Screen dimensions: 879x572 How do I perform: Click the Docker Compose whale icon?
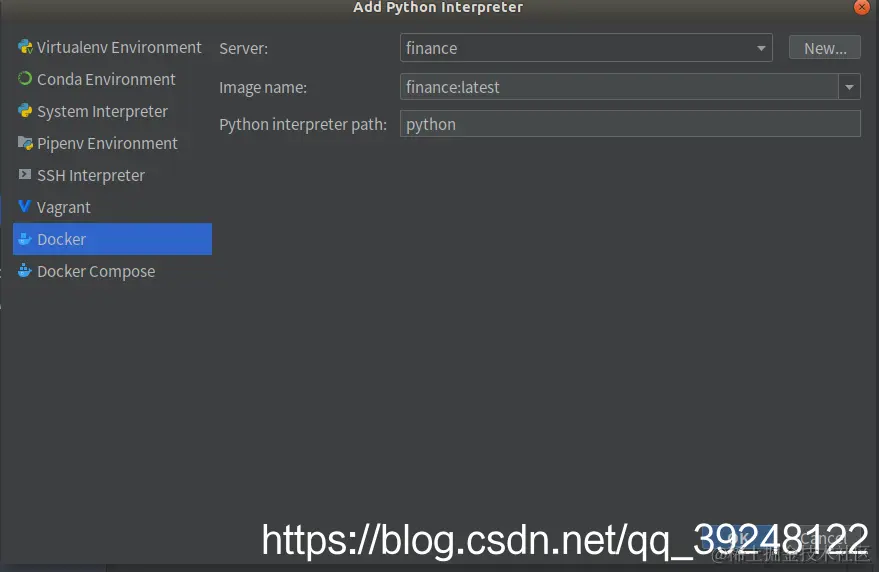(x=25, y=271)
